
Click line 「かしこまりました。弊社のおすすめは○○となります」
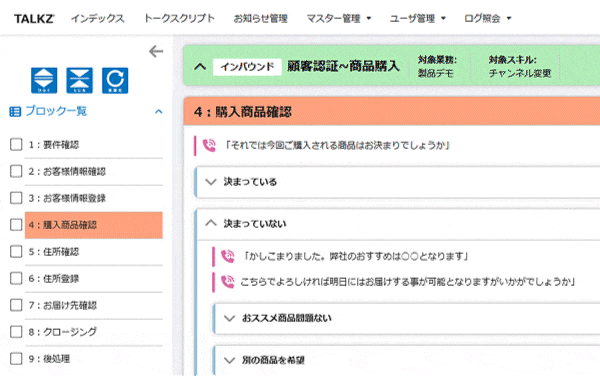tap(356, 256)
